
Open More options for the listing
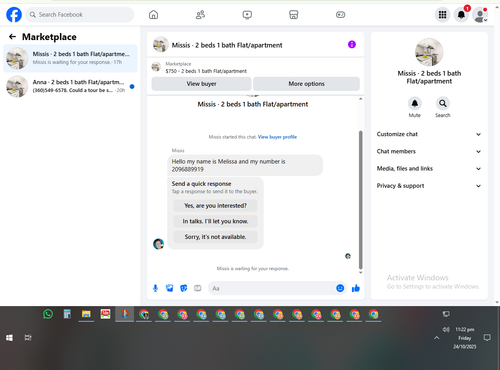click(x=306, y=84)
